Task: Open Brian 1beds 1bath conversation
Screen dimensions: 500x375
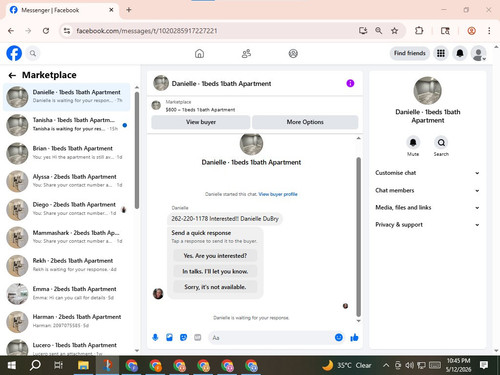Action: pos(67,153)
